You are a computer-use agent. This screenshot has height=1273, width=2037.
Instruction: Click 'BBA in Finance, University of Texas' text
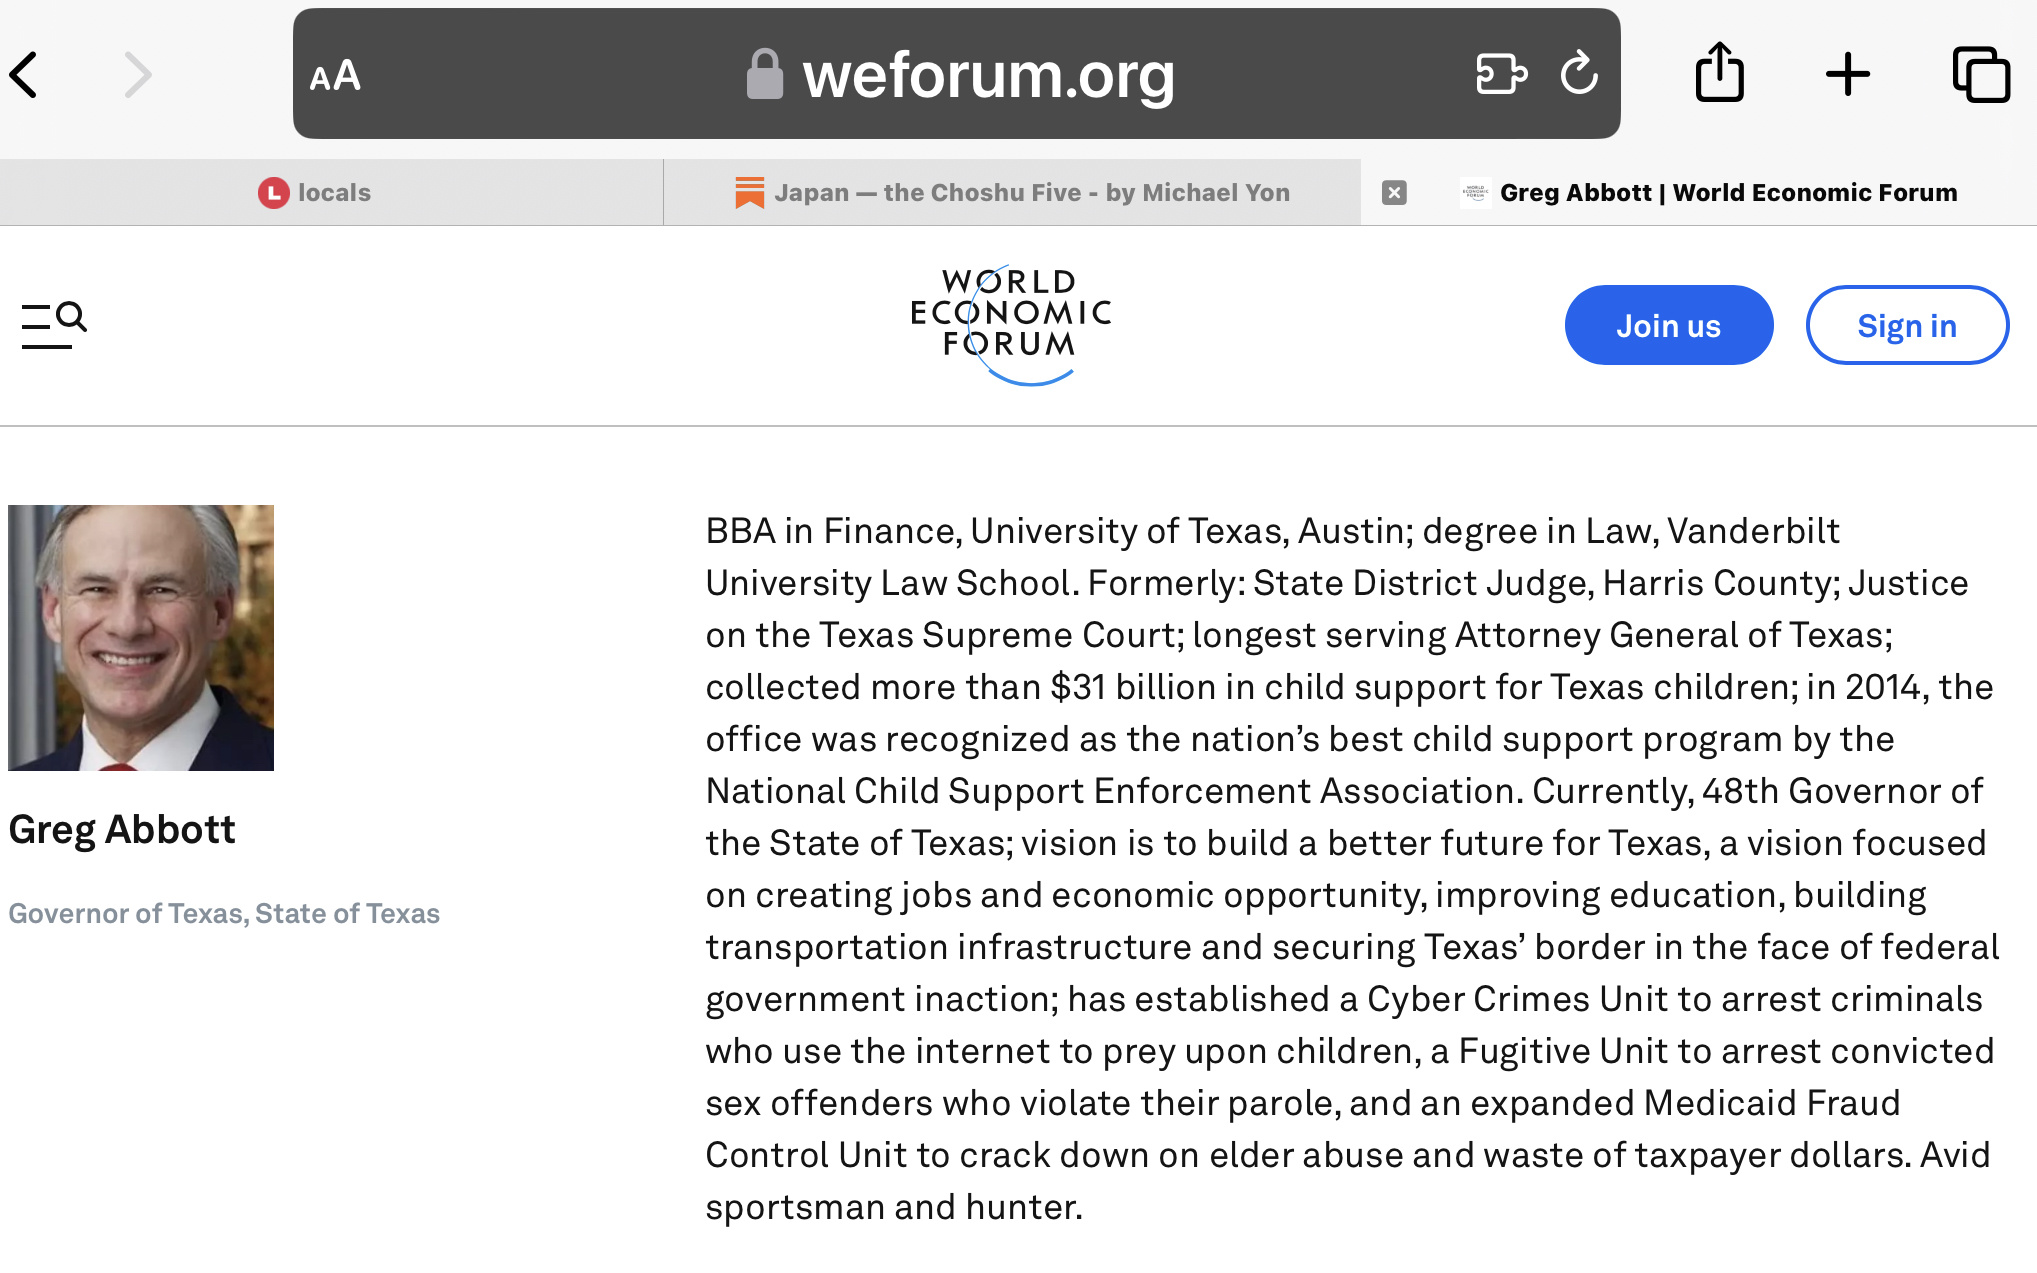pos(996,531)
